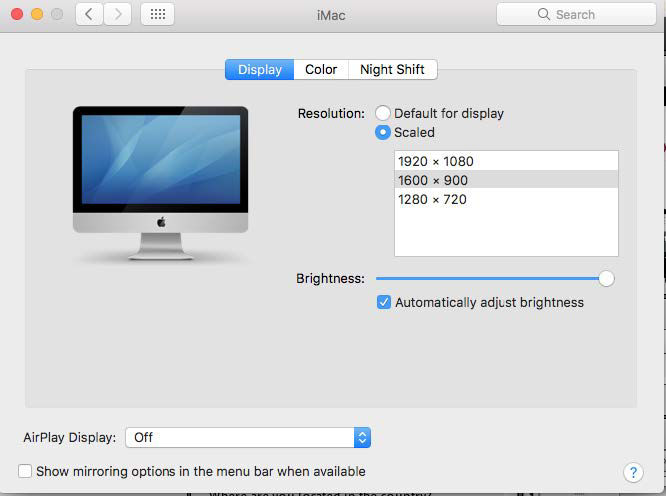The height and width of the screenshot is (496, 666).
Task: Click the iMac display preview image
Action: [161, 183]
